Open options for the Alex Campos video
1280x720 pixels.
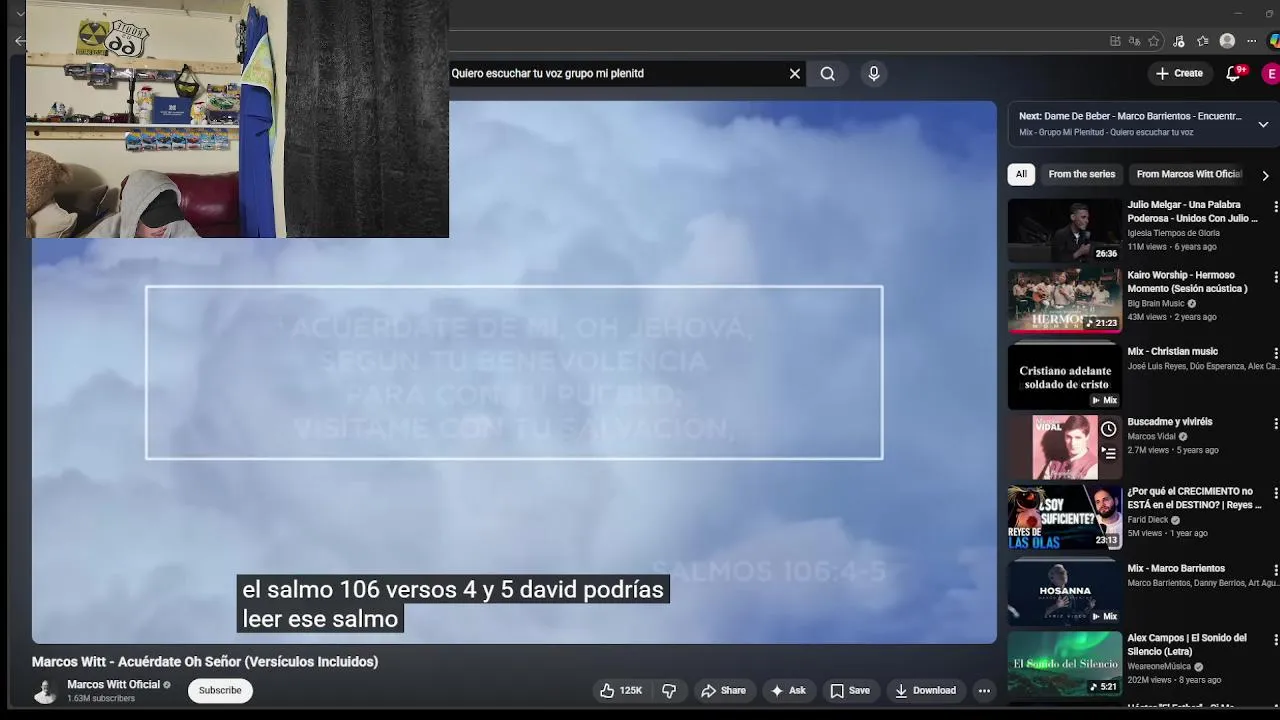click(1275, 640)
